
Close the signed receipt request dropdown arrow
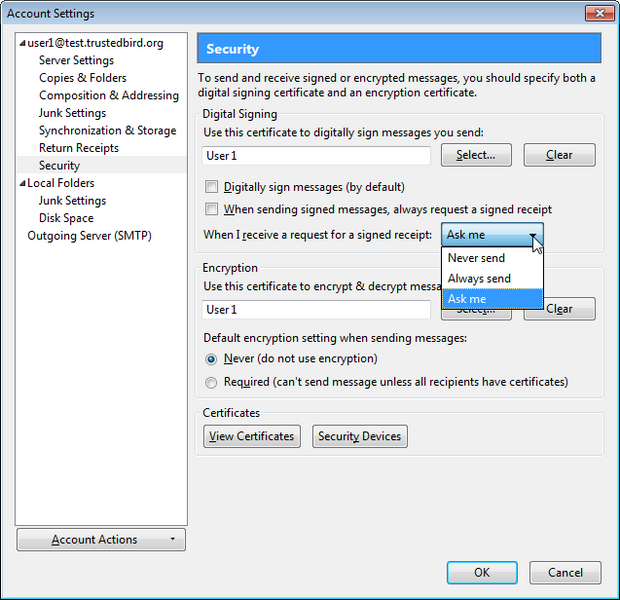click(534, 235)
